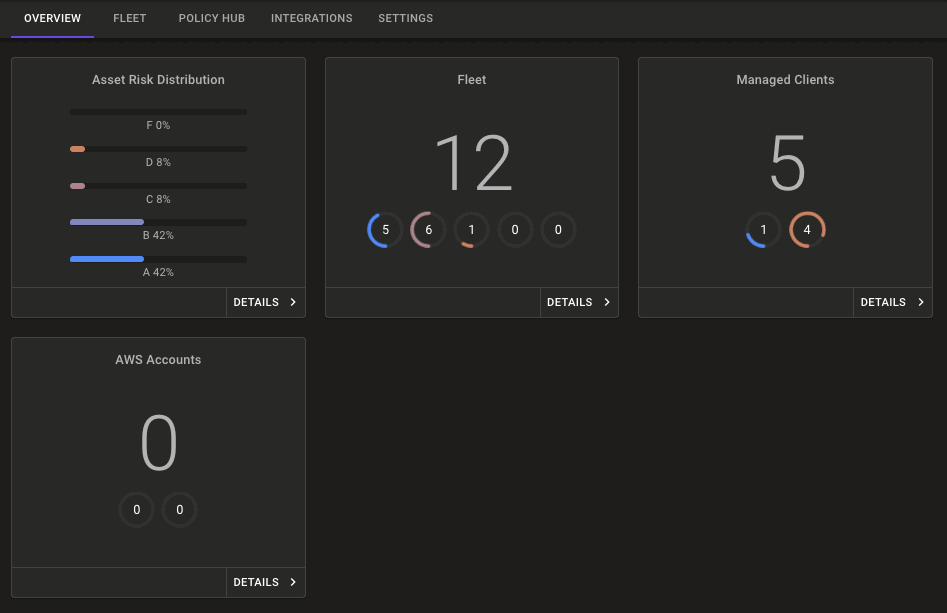
Task: Select the Overview tab
Action: (x=52, y=18)
